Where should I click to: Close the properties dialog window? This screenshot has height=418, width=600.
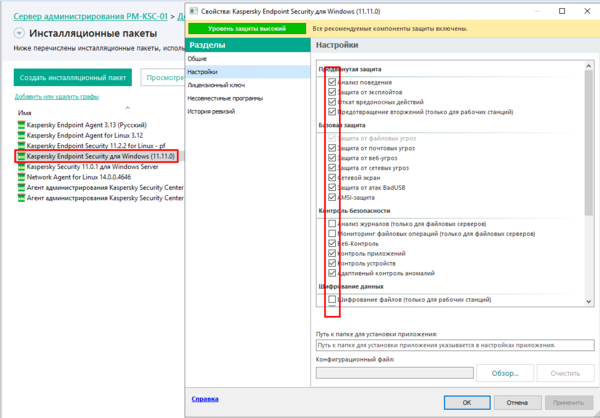(x=587, y=11)
